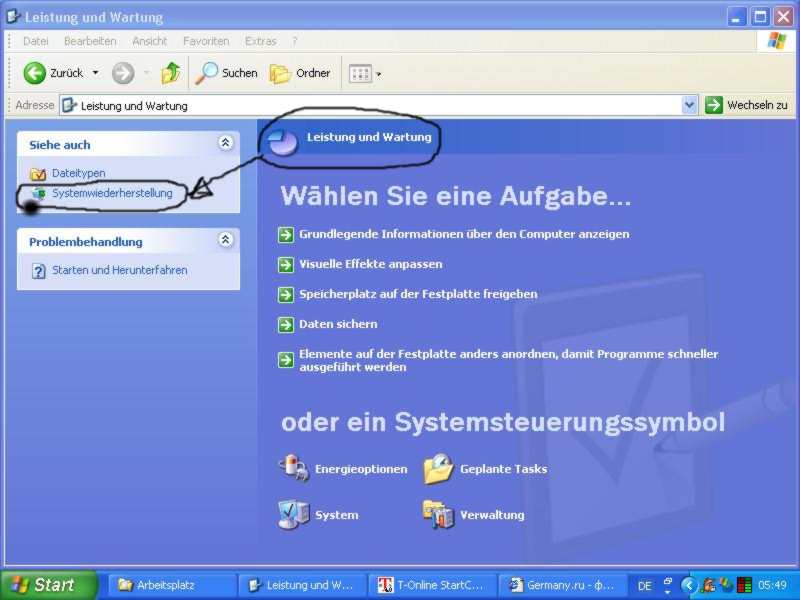Click the Verwaltung tools icon
Screen dimensions: 800x600
tap(438, 514)
